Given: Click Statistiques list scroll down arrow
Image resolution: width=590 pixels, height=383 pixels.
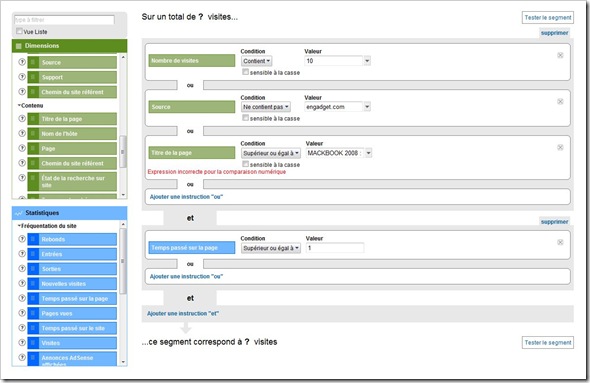Looking at the screenshot, I should [x=123, y=362].
